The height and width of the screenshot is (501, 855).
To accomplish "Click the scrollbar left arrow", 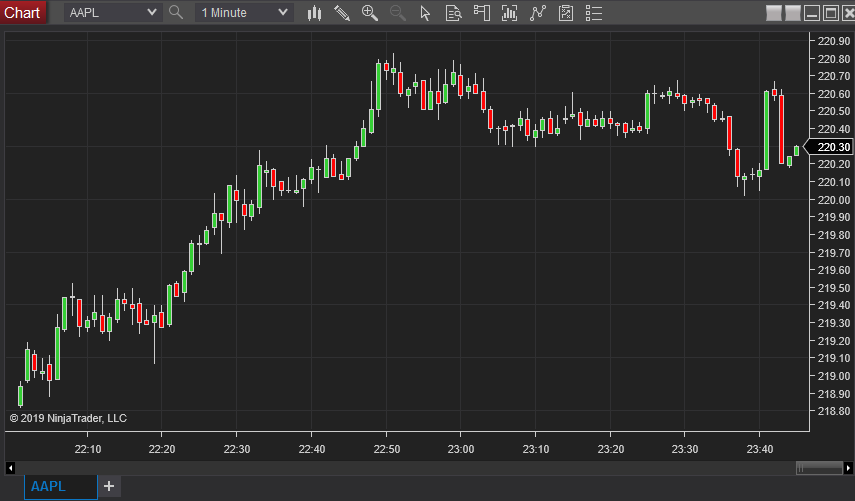I will pyautogui.click(x=10, y=468).
